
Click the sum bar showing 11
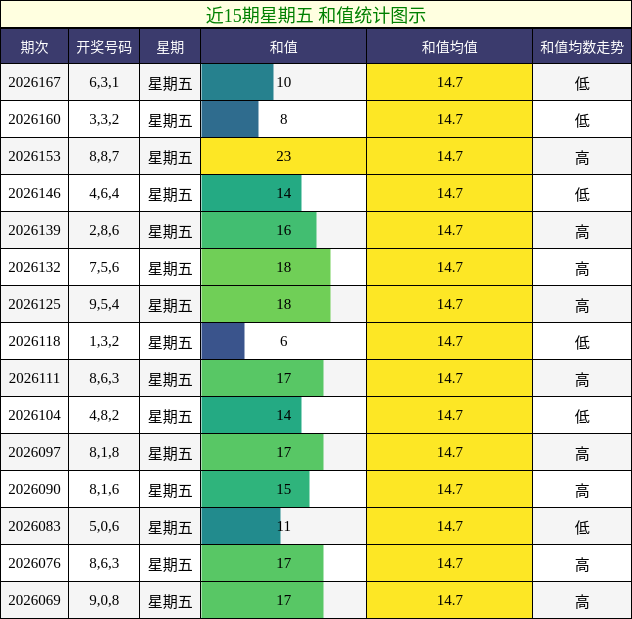(241, 526)
